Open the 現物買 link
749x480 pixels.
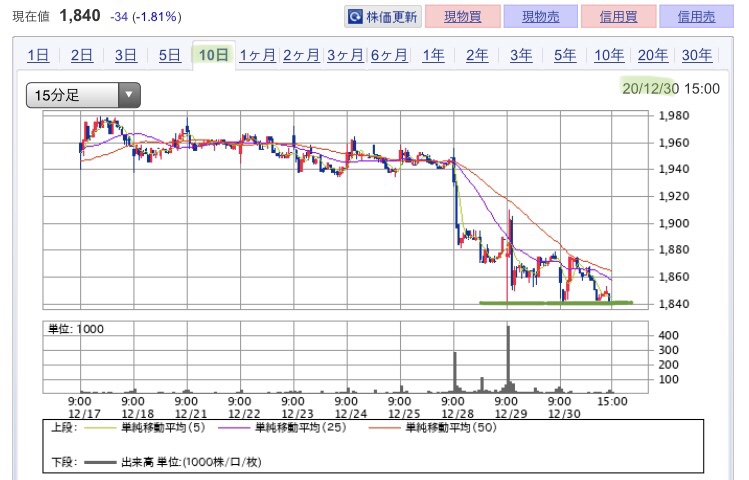(x=462, y=17)
